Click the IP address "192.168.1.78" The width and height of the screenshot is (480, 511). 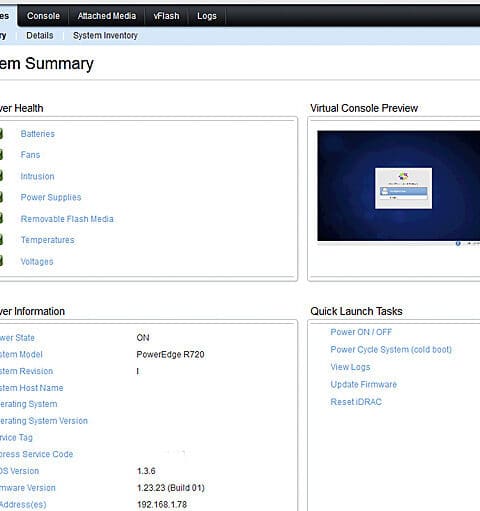tap(162, 504)
